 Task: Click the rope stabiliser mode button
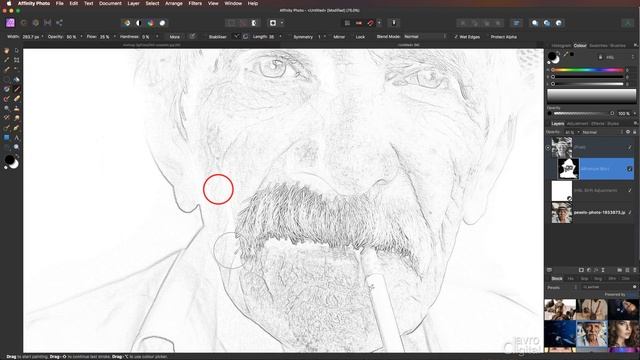coord(236,37)
